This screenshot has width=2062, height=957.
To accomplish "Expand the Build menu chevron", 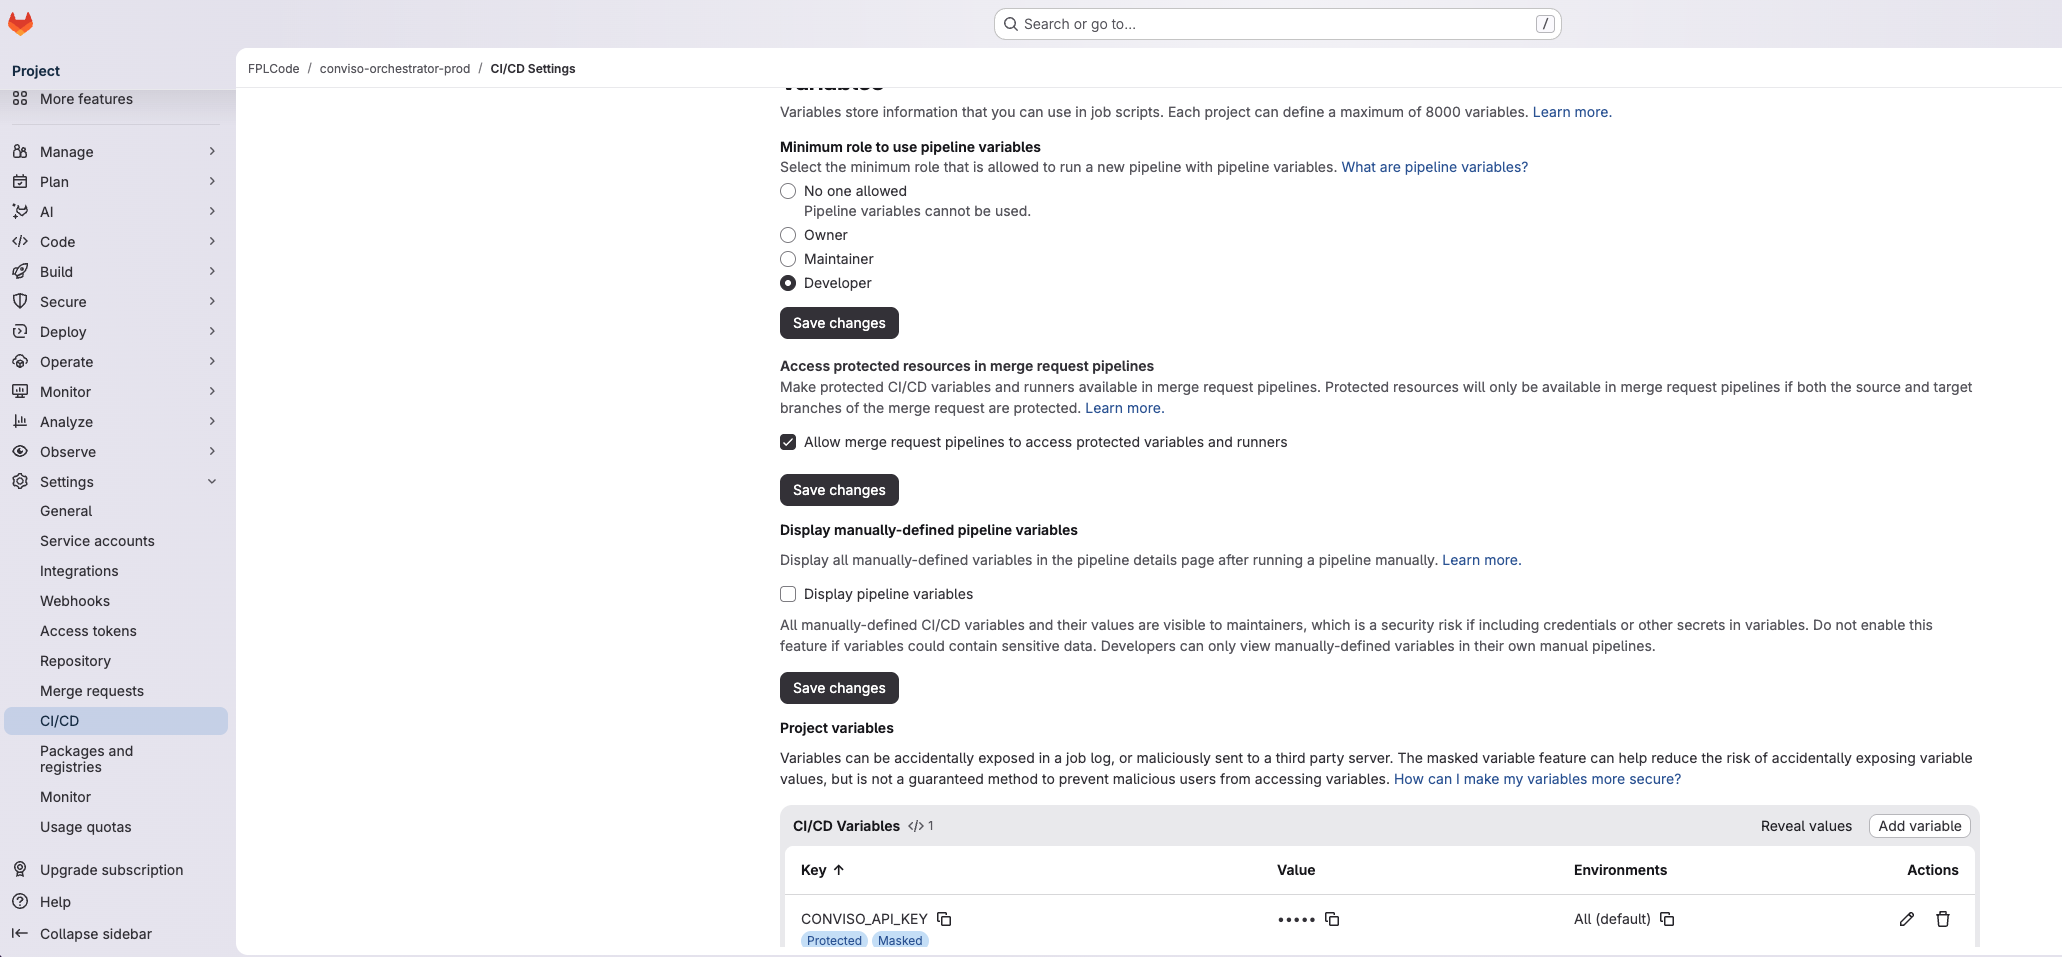I will 212,272.
